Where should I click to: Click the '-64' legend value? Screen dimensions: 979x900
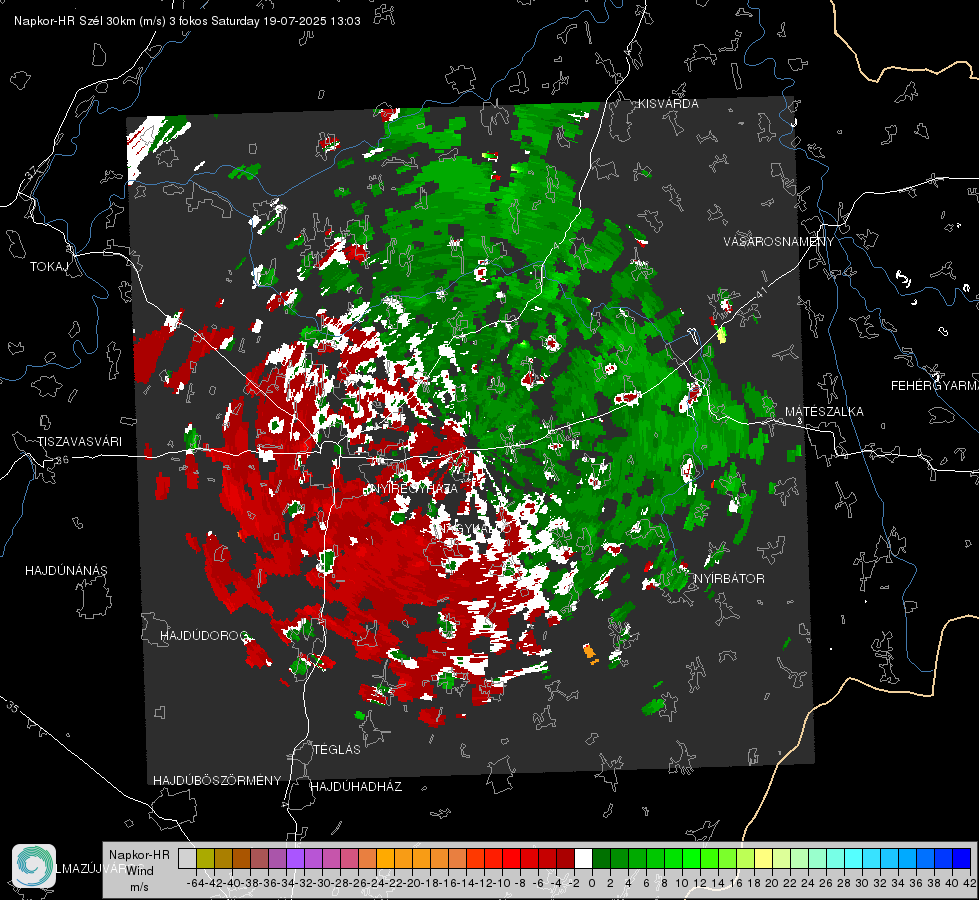click(x=195, y=884)
